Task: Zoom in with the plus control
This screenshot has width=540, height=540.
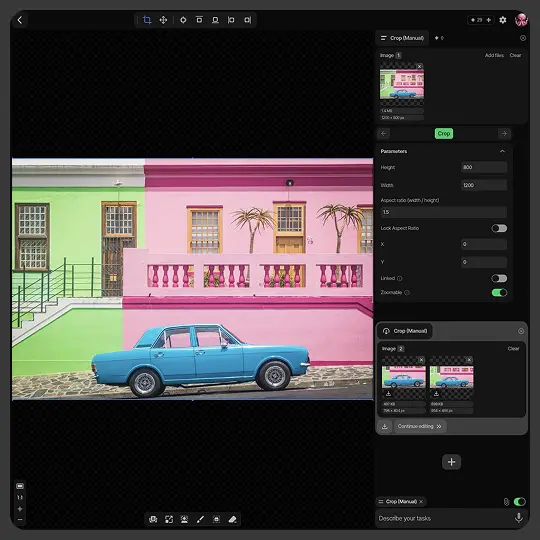Action: (x=20, y=509)
